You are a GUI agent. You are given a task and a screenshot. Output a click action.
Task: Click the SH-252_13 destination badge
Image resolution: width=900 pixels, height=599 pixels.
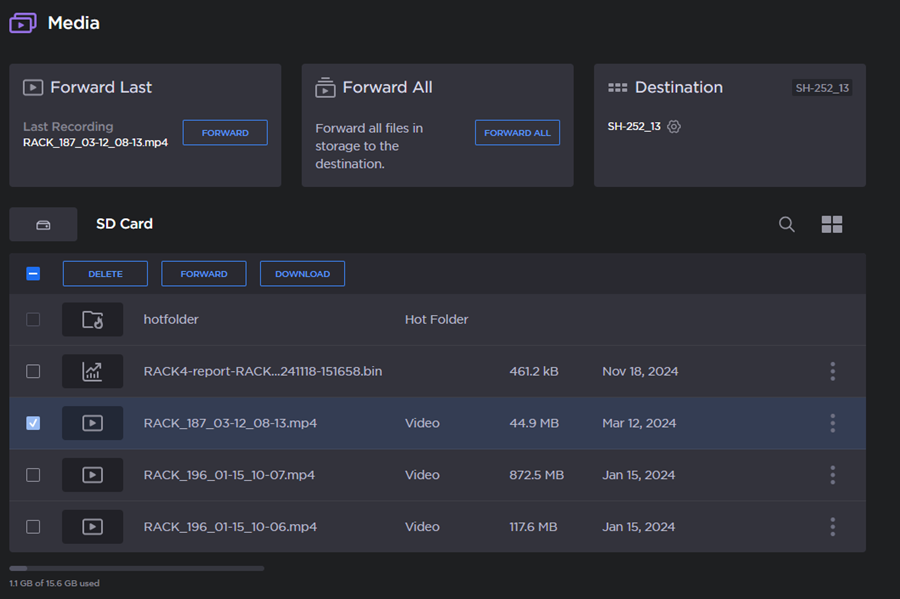[822, 88]
